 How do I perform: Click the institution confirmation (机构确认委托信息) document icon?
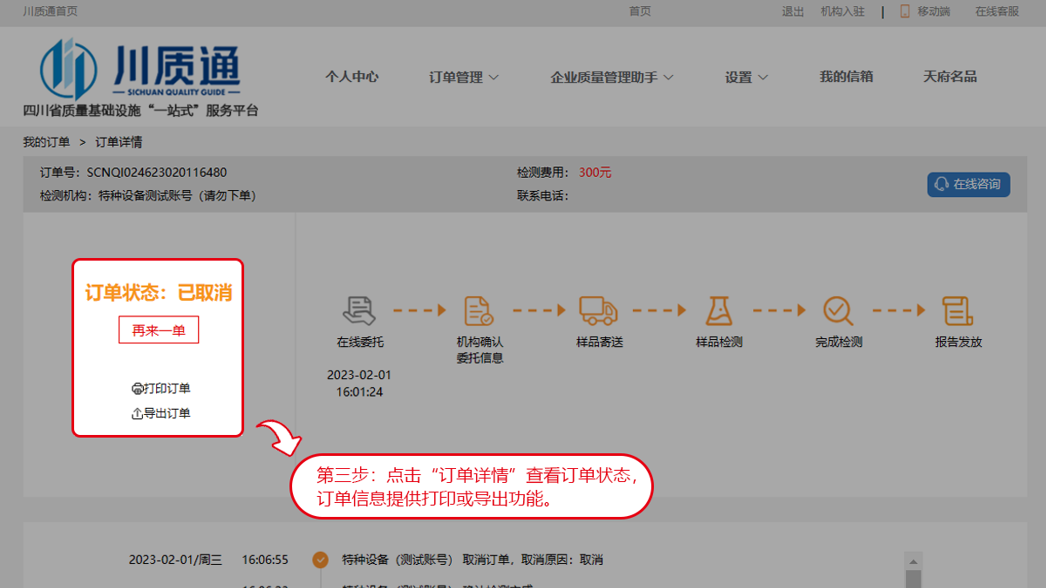pos(479,310)
